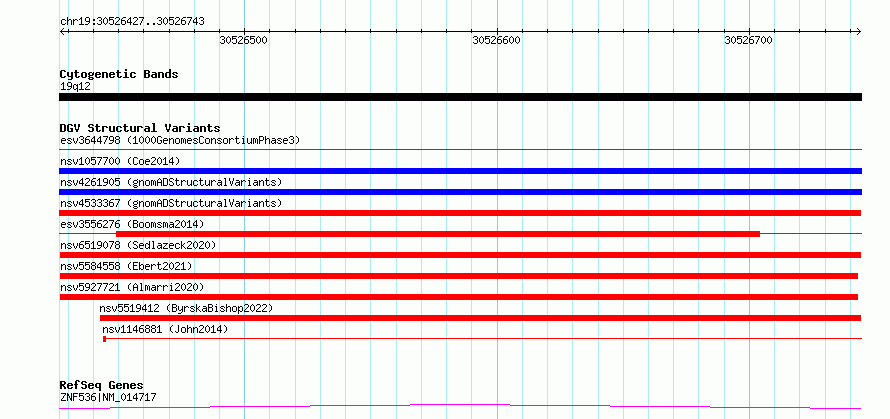Select the red nsv6519078 variant bar
The image size is (890, 419).
460,255
